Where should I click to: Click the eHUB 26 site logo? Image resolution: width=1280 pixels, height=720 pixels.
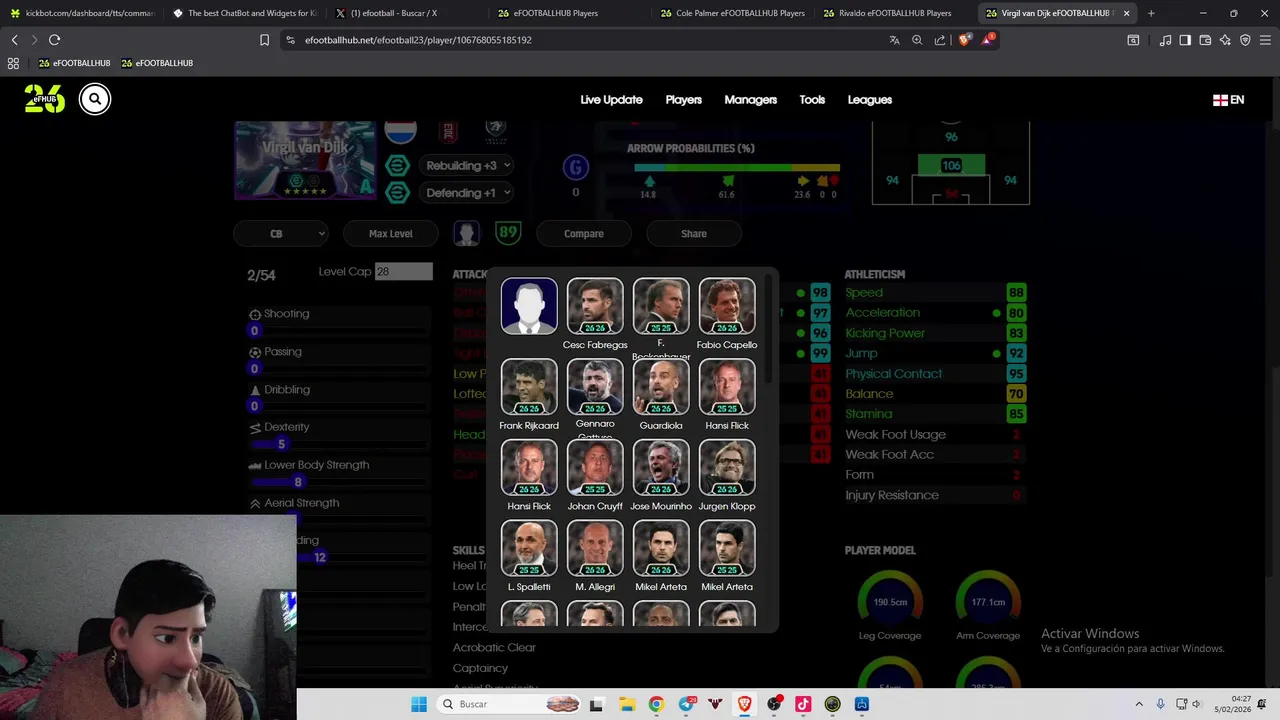(x=45, y=98)
